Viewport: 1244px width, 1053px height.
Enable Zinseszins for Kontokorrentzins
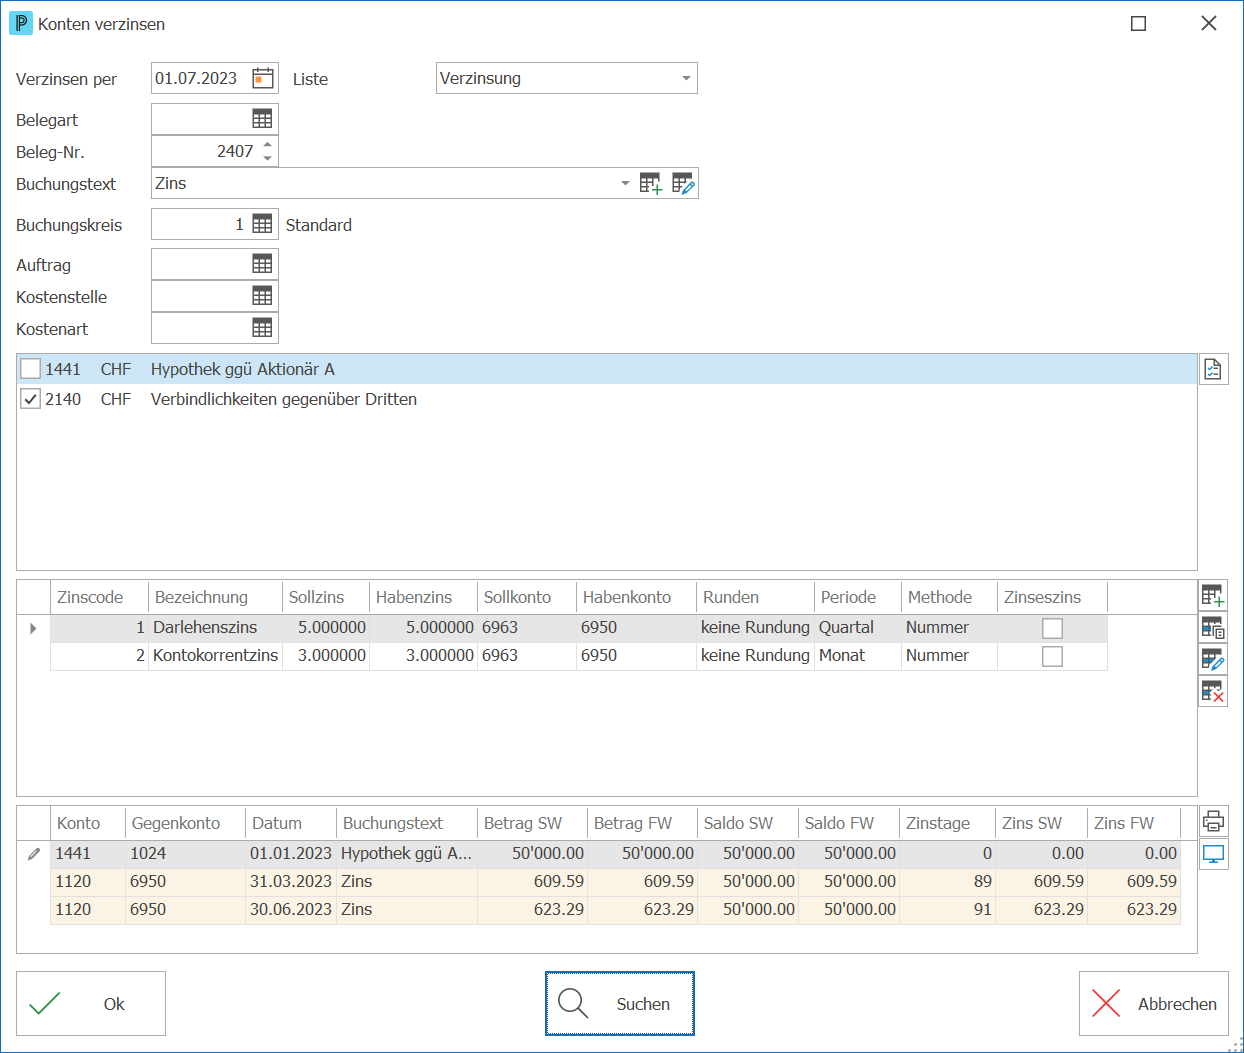pyautogui.click(x=1052, y=656)
